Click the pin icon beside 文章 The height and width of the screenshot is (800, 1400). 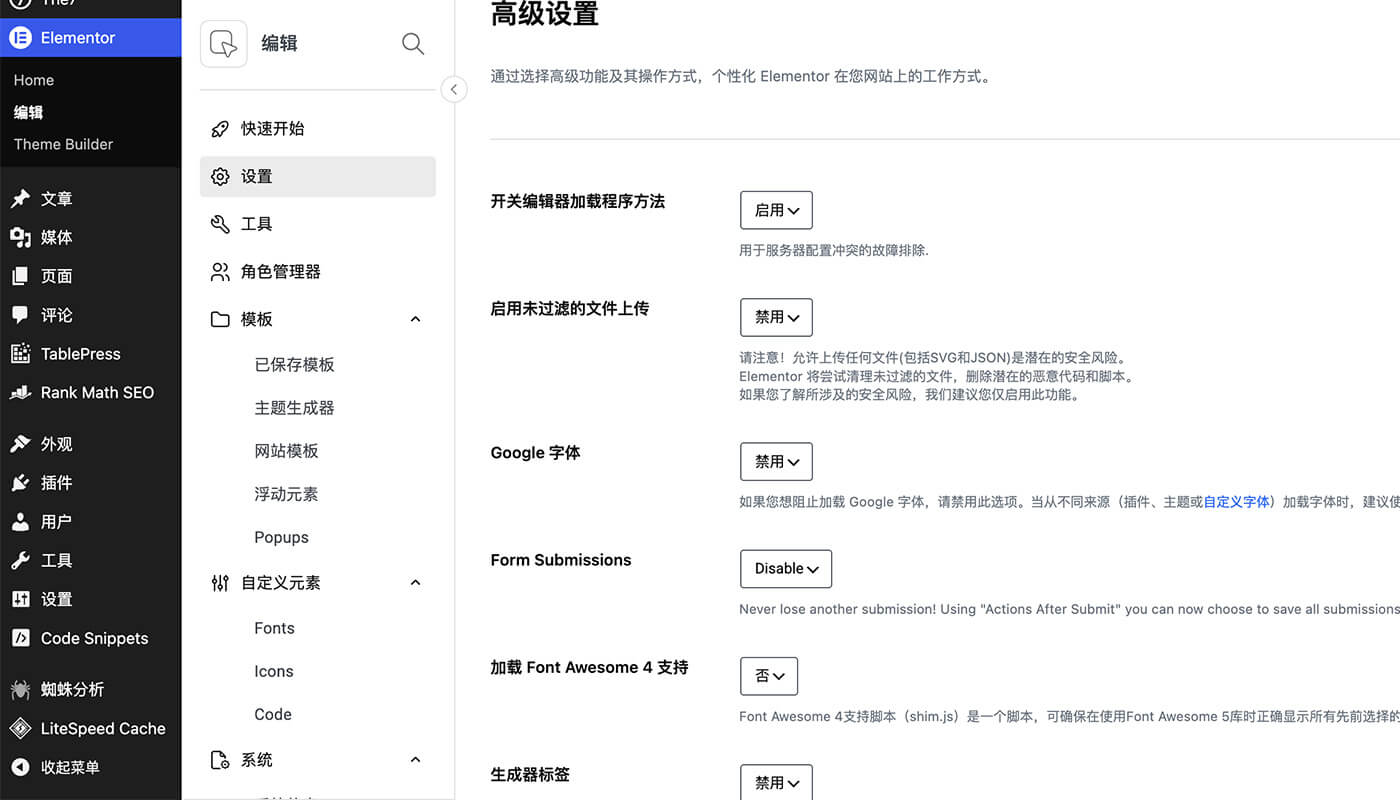pos(20,199)
